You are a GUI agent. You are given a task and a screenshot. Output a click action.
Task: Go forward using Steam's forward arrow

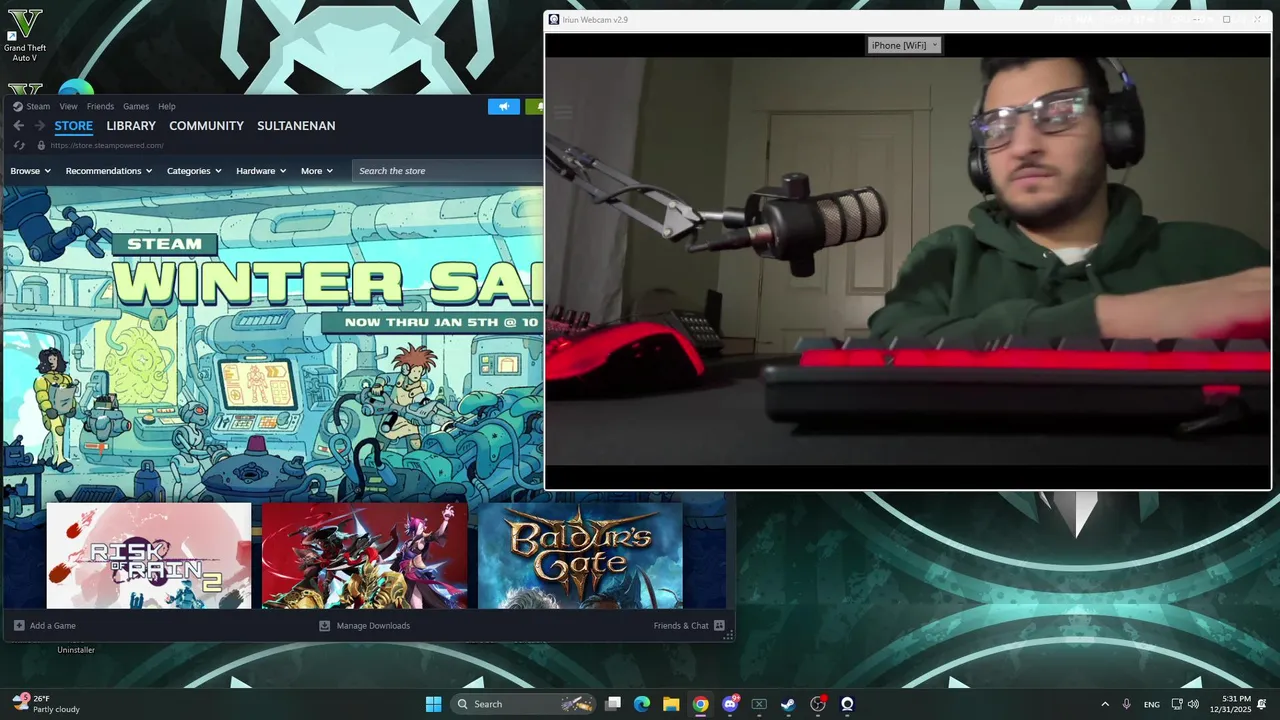coord(40,125)
